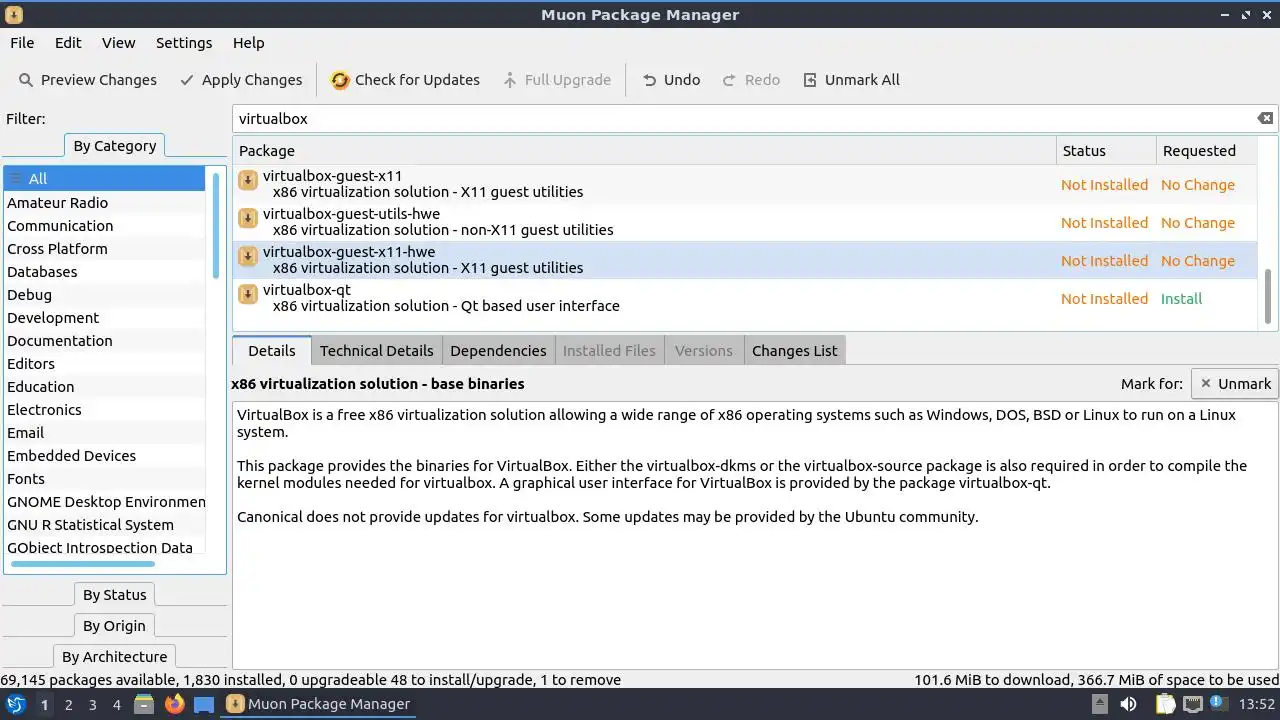This screenshot has height=720, width=1280.
Task: Open the File menu
Action: (x=22, y=43)
